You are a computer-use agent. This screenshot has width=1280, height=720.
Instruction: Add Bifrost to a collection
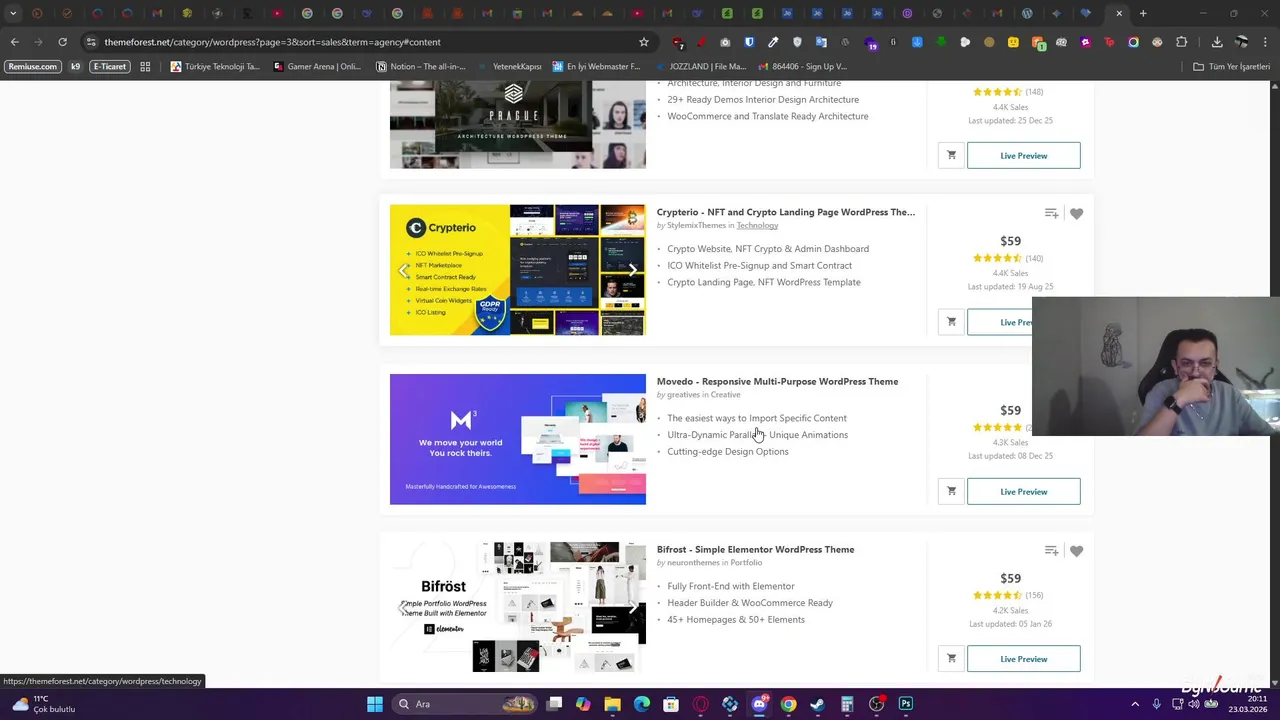[x=1051, y=551]
